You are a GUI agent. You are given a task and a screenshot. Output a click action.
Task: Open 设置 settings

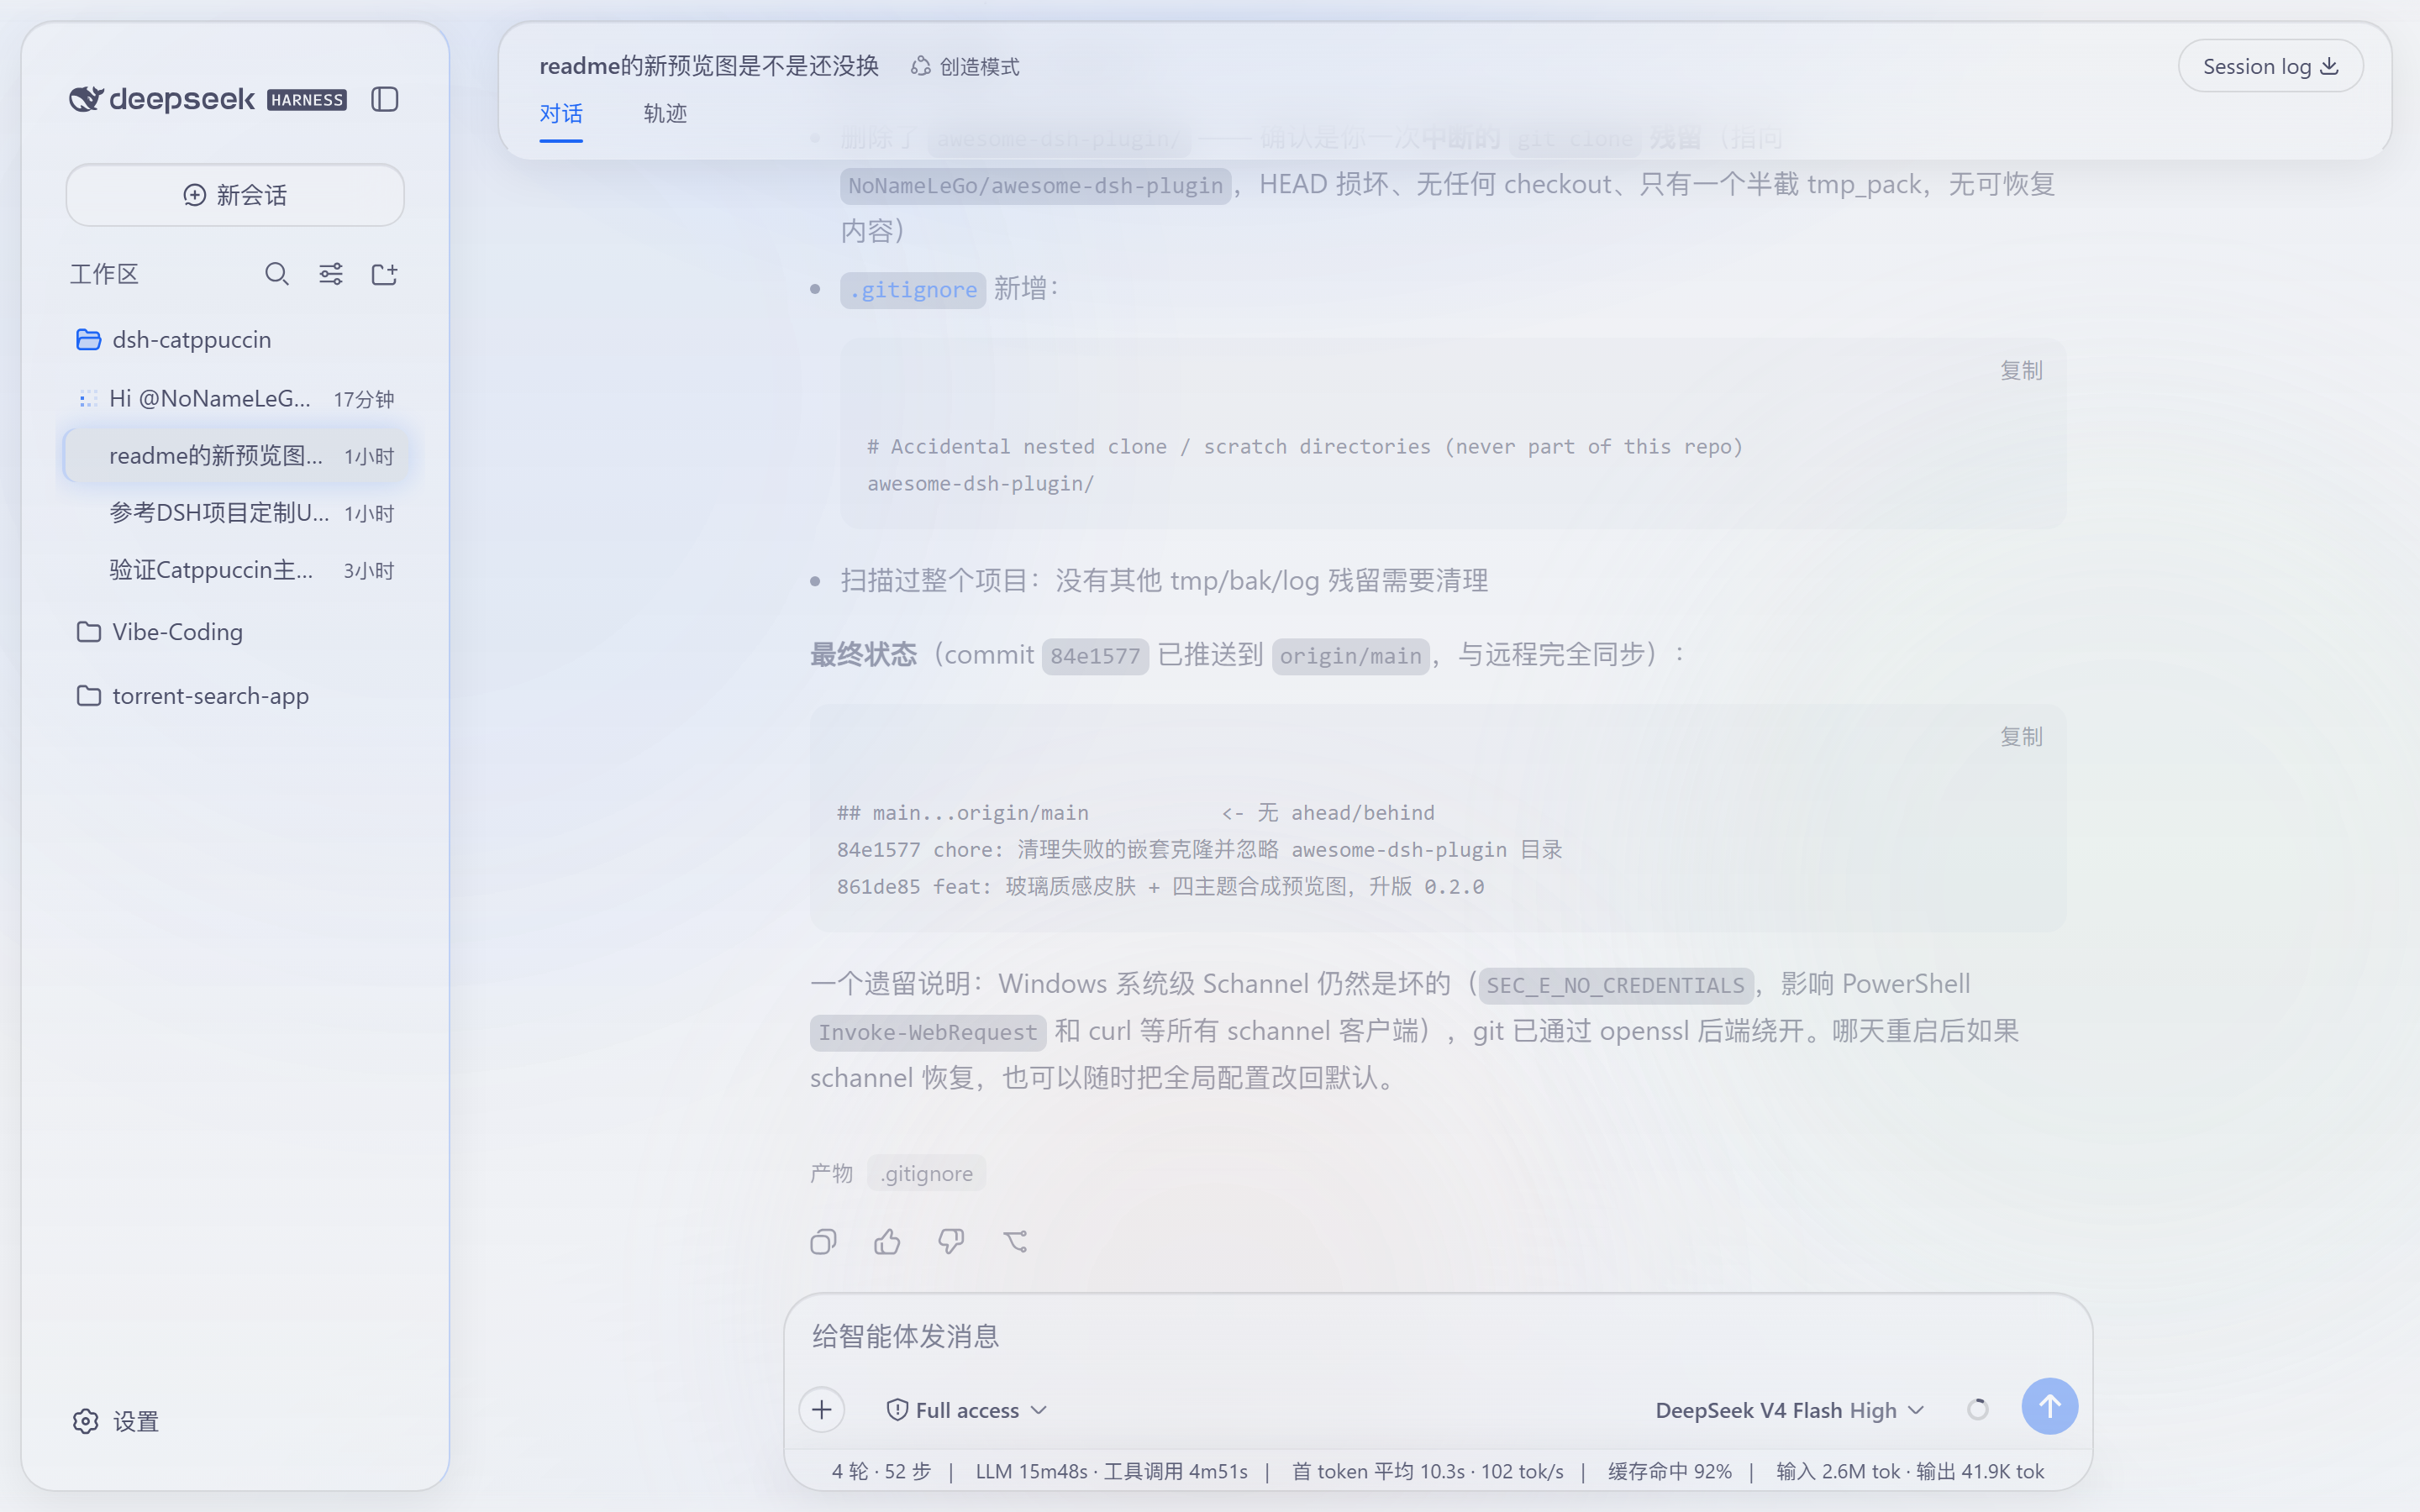(116, 1421)
